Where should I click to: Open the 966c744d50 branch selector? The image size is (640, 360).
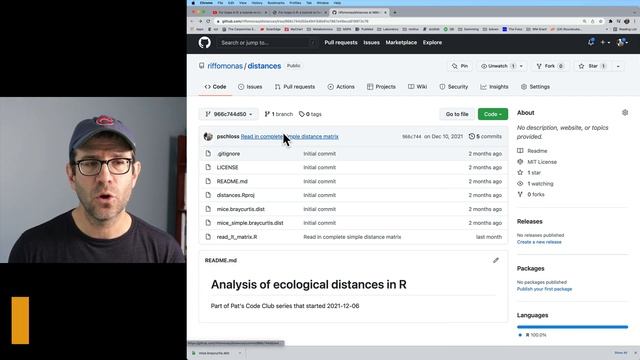click(x=229, y=114)
